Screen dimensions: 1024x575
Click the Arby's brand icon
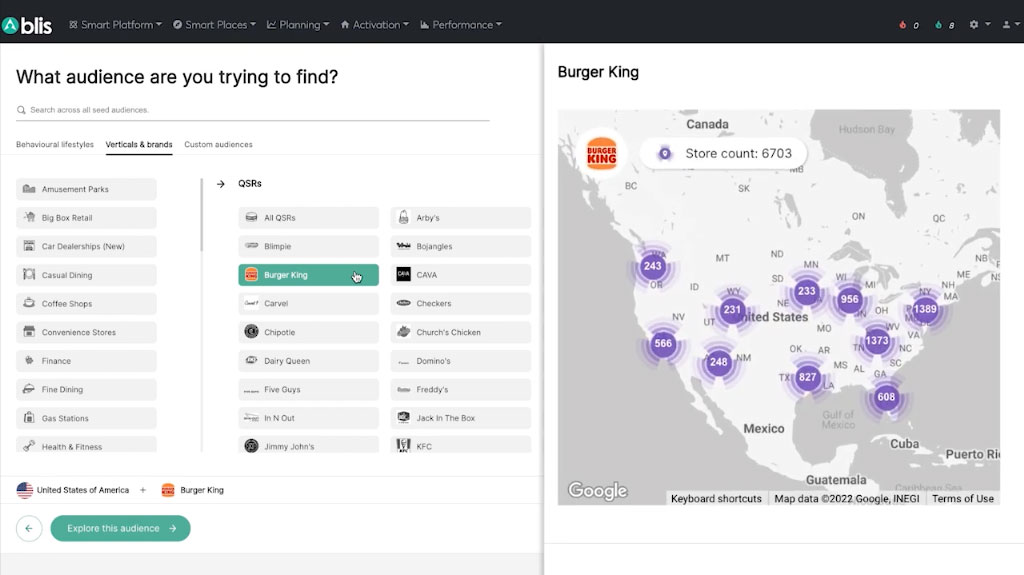point(404,217)
